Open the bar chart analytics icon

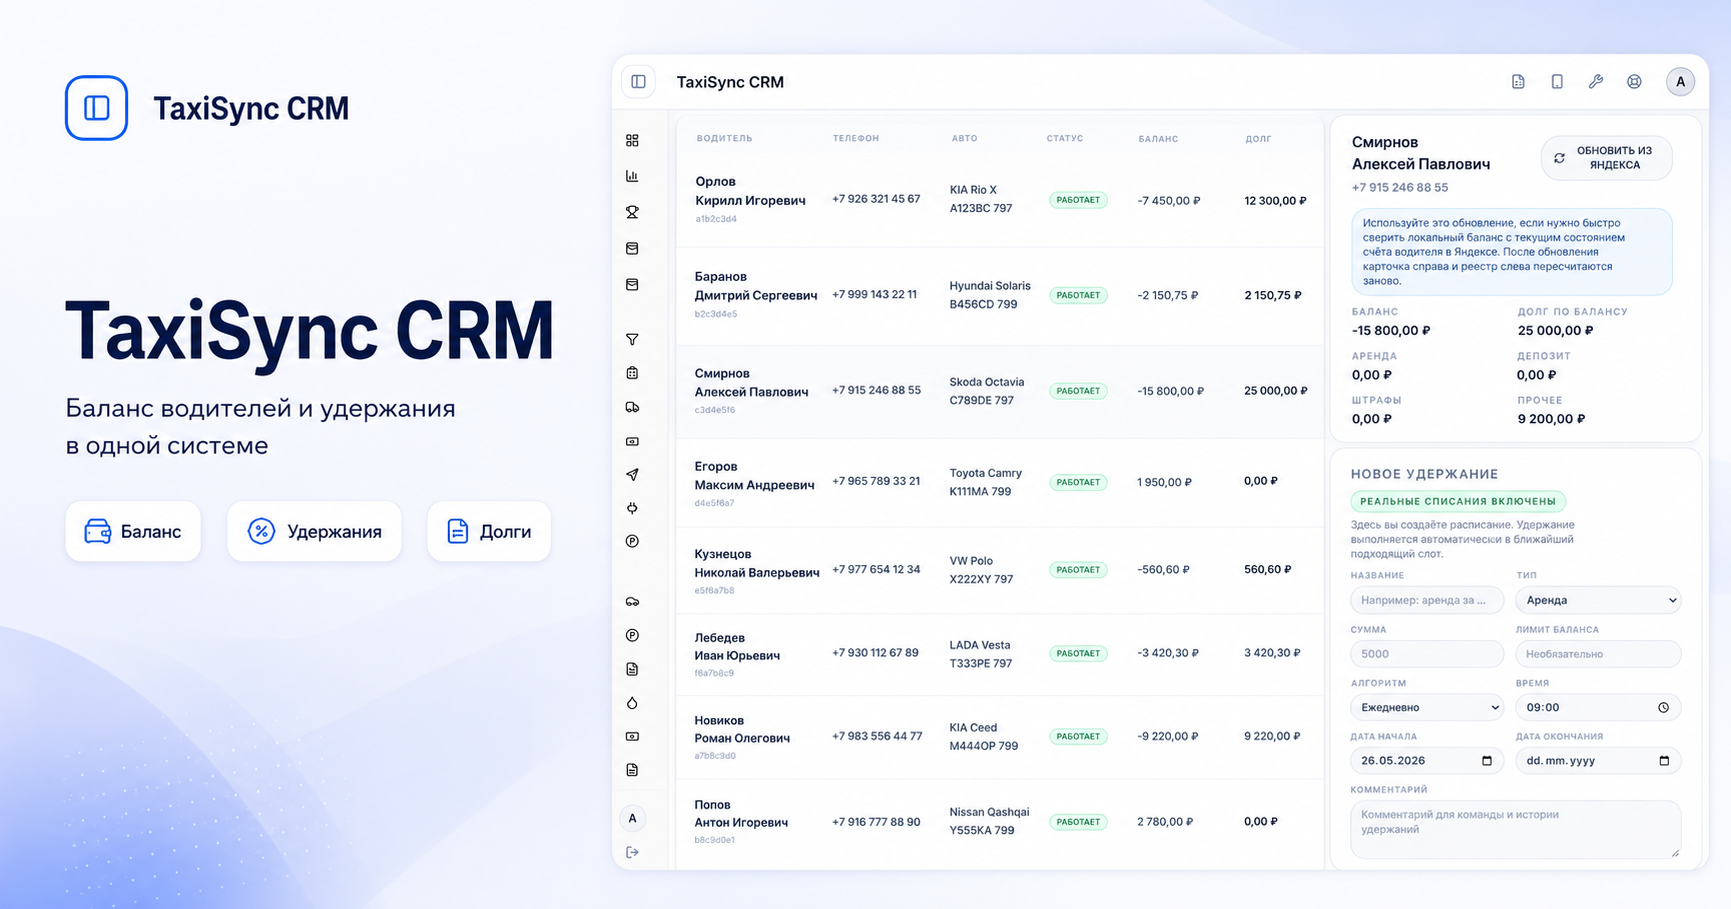point(632,176)
